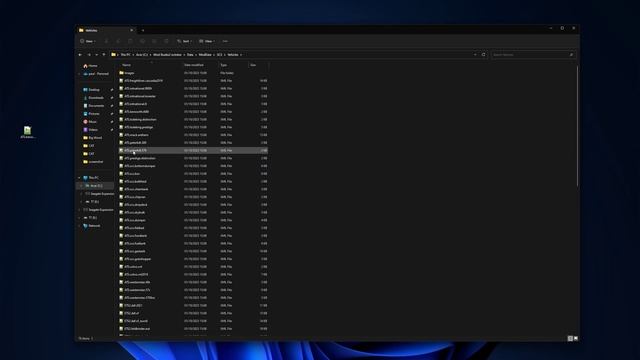The width and height of the screenshot is (640, 360).
Task: Select the Vehicles tab
Action: [105, 30]
